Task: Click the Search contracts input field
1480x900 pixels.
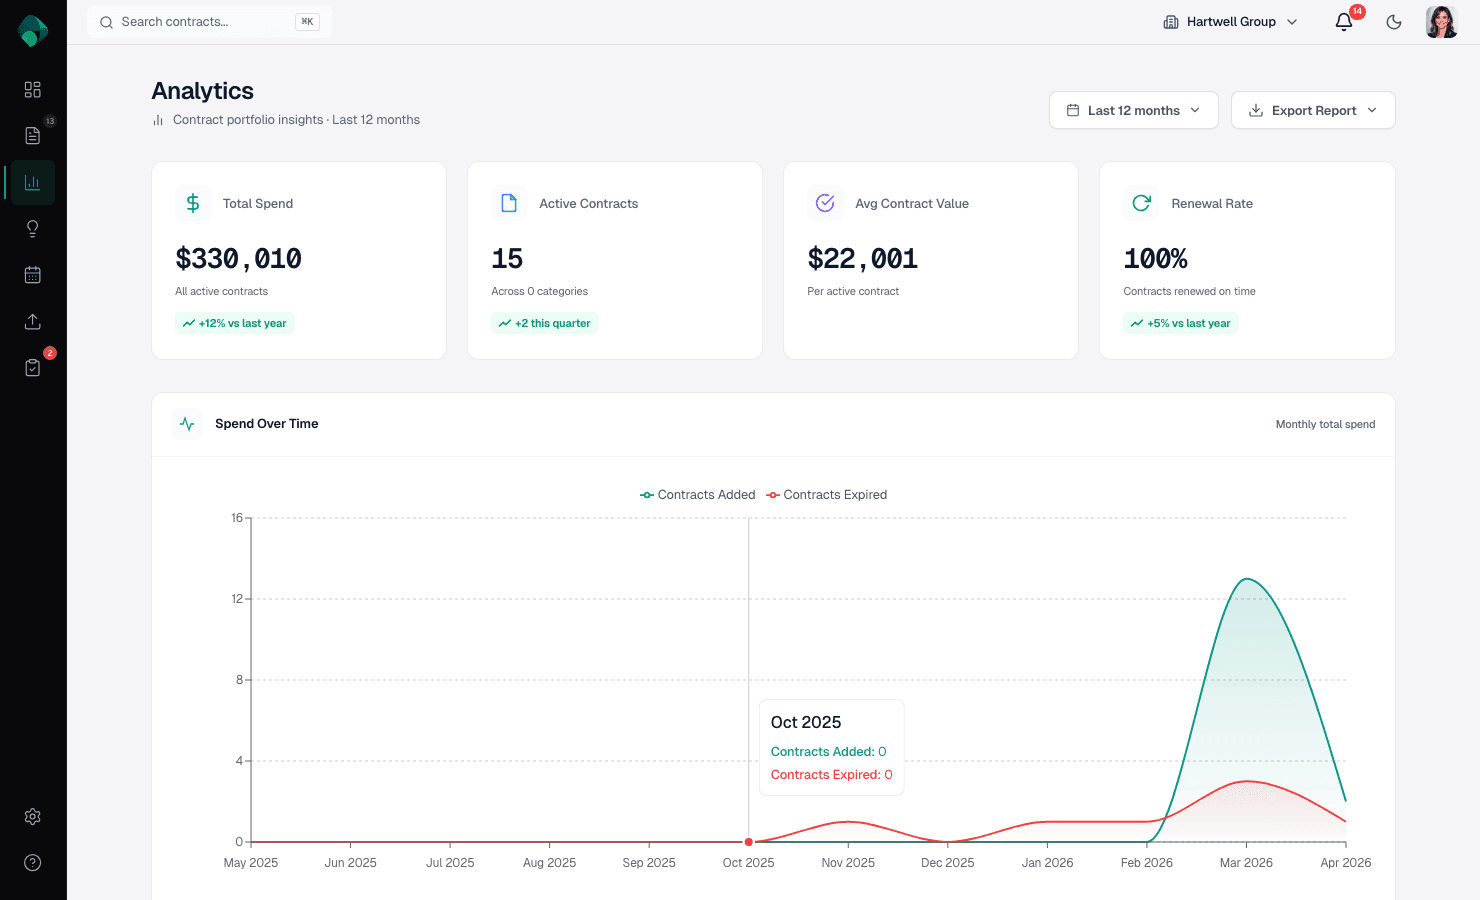Action: coord(209,21)
